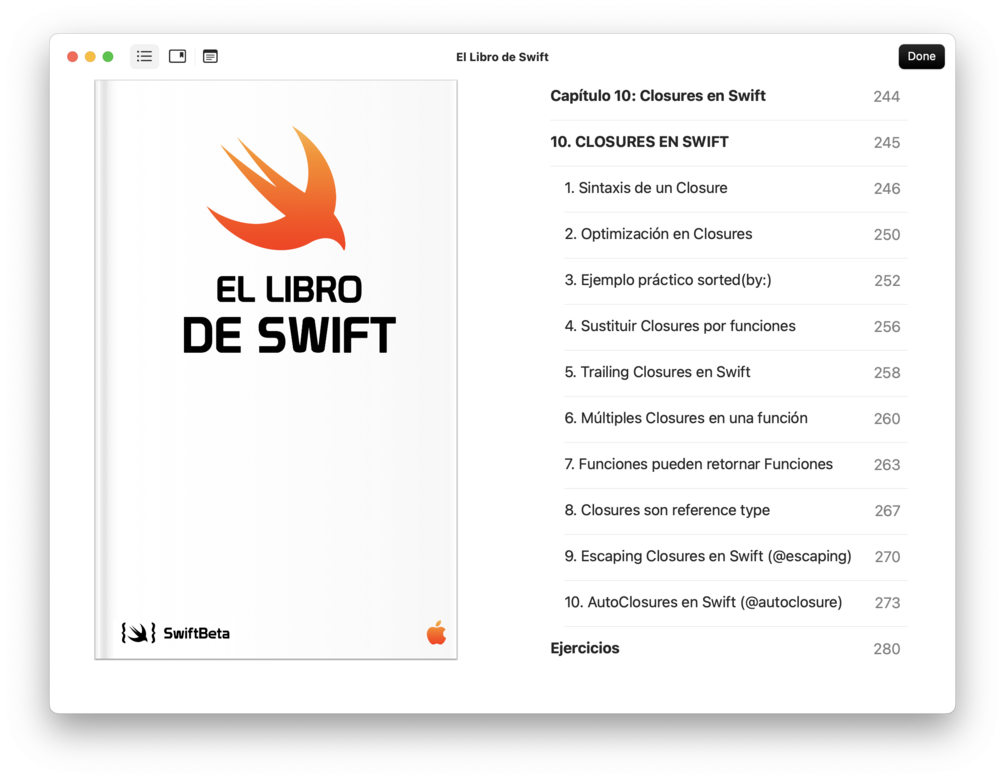Click page number 256
Screen dimensions: 1005x779
click(x=886, y=328)
